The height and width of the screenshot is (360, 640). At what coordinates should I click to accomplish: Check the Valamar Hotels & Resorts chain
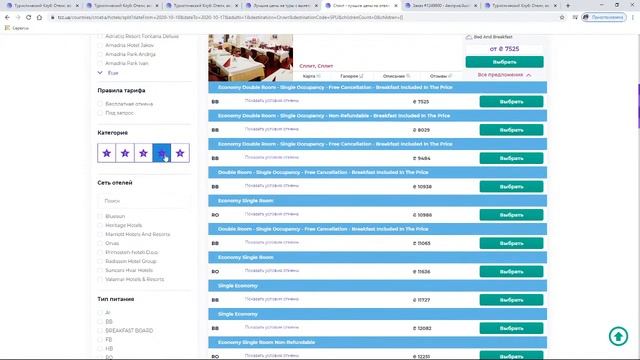(x=100, y=279)
